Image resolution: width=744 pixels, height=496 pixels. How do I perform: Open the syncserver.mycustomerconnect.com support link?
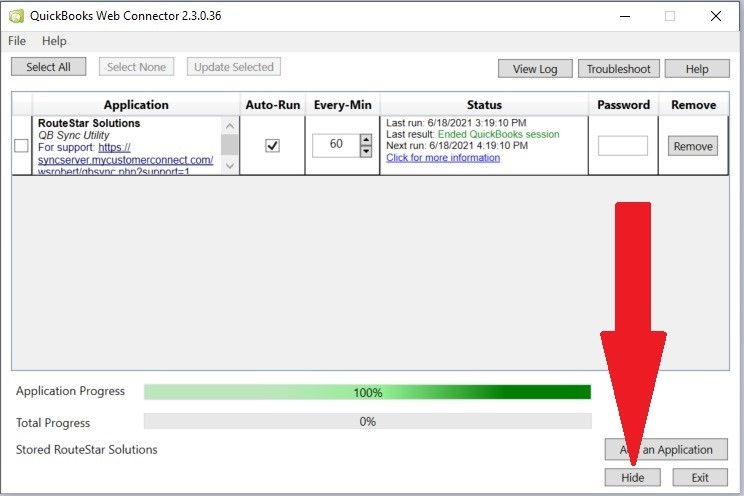coord(126,160)
